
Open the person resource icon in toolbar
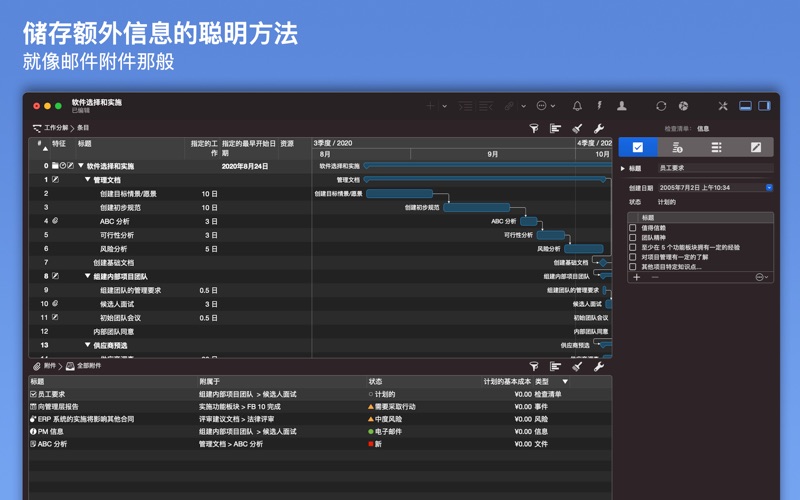(621, 106)
